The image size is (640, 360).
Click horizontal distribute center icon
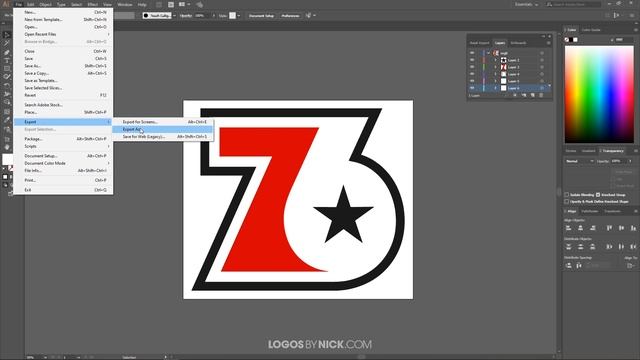click(621, 247)
